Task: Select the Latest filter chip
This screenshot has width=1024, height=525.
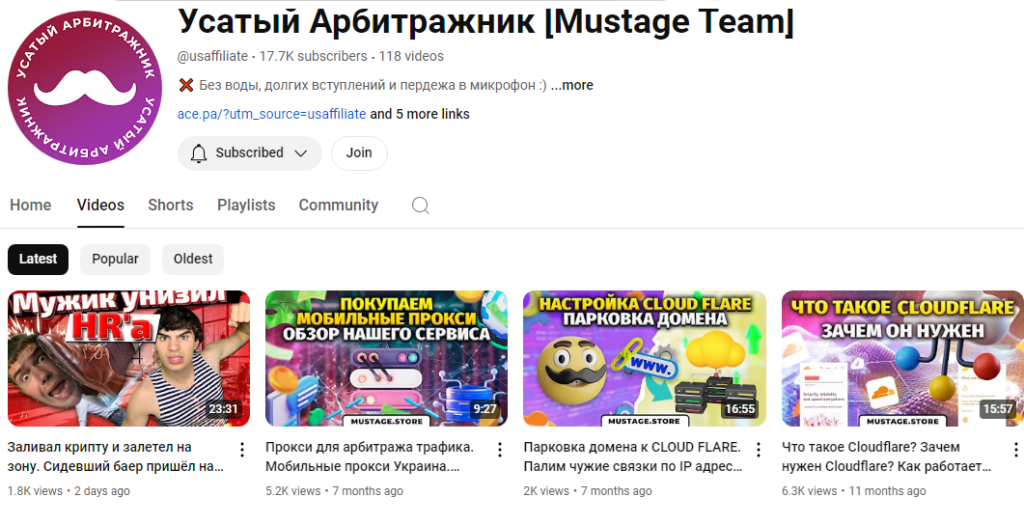Action: (x=38, y=259)
